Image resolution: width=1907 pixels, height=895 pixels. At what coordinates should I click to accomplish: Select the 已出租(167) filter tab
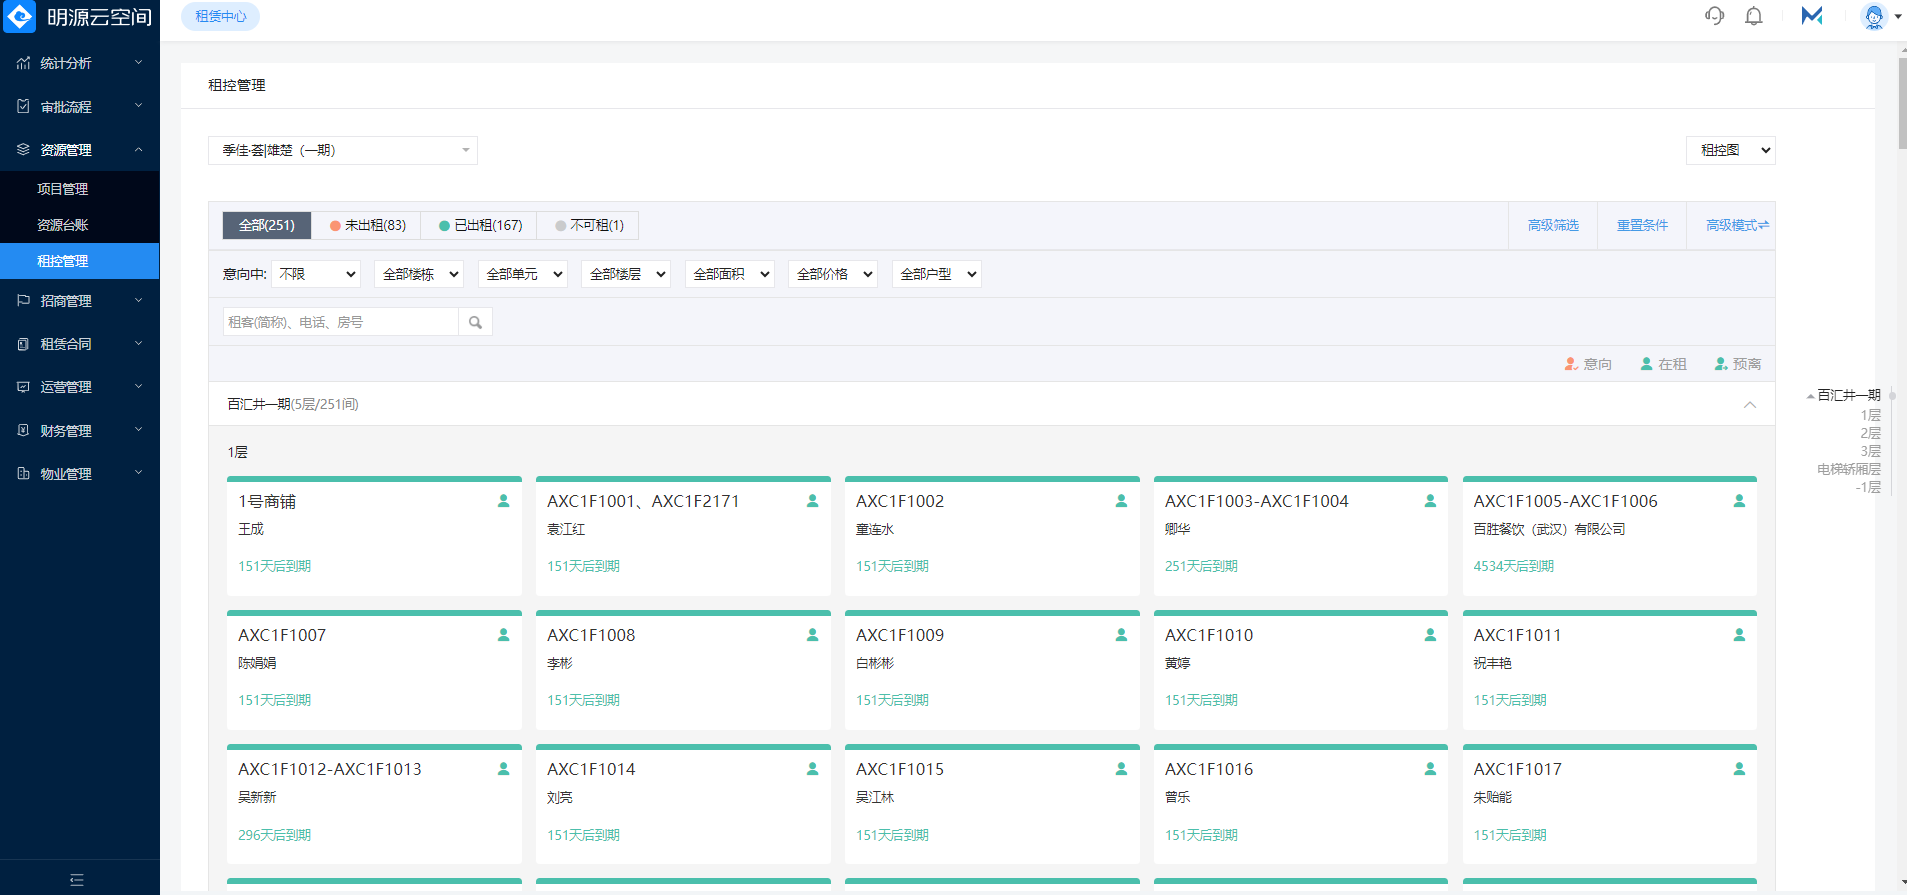[480, 225]
